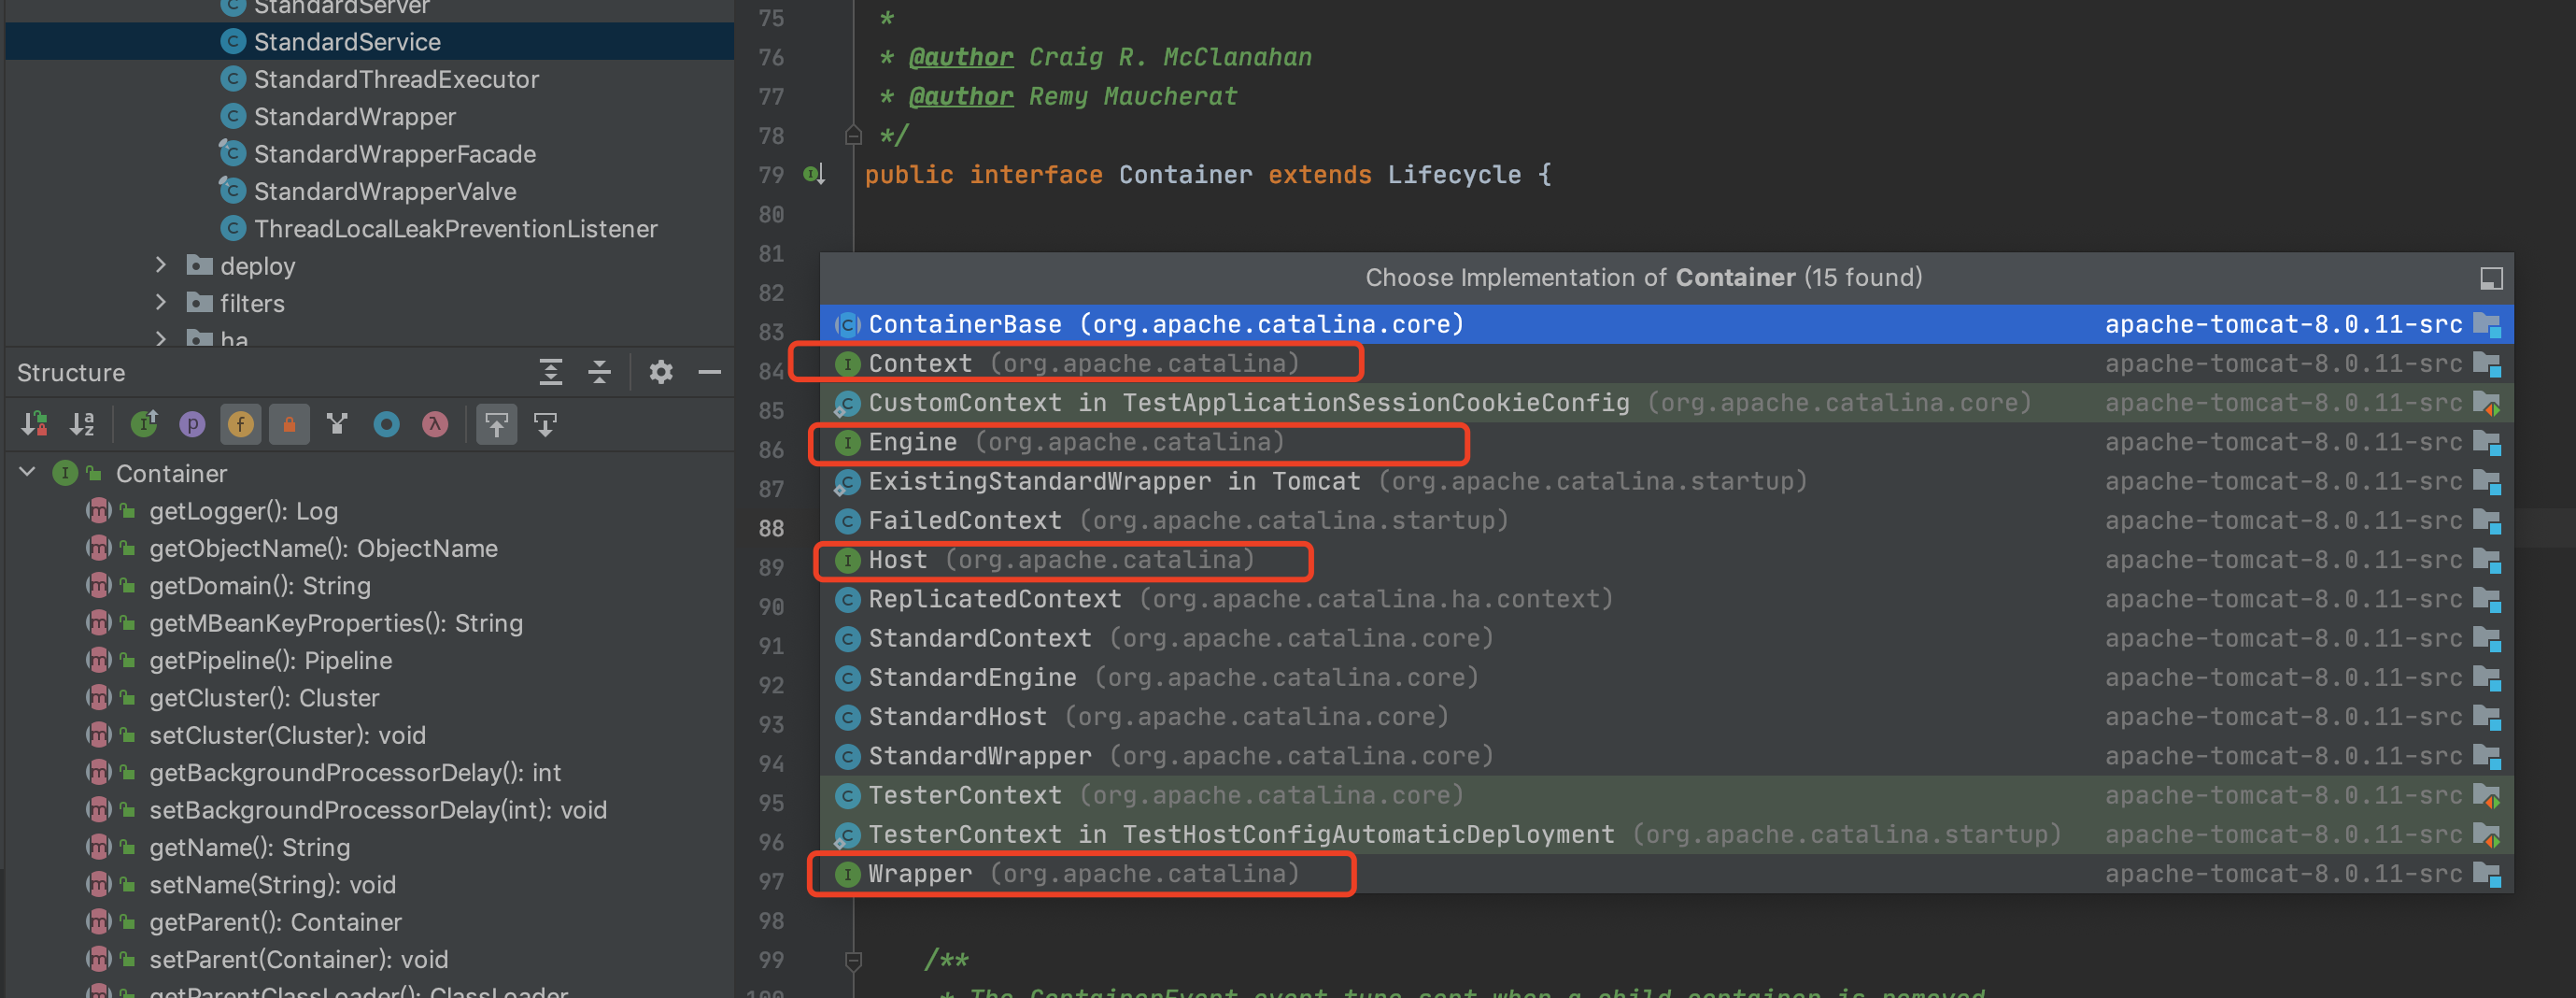2576x998 pixels.
Task: Choose ReplicatedContext implementation
Action: (x=1666, y=599)
